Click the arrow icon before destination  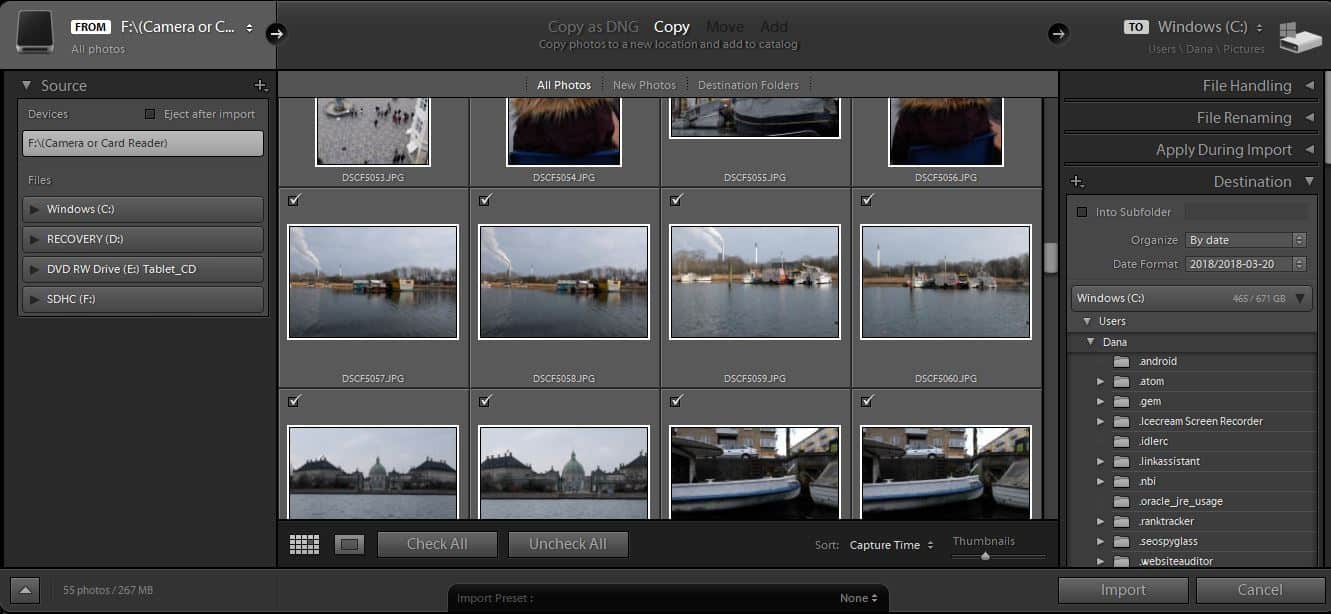pyautogui.click(x=1057, y=34)
